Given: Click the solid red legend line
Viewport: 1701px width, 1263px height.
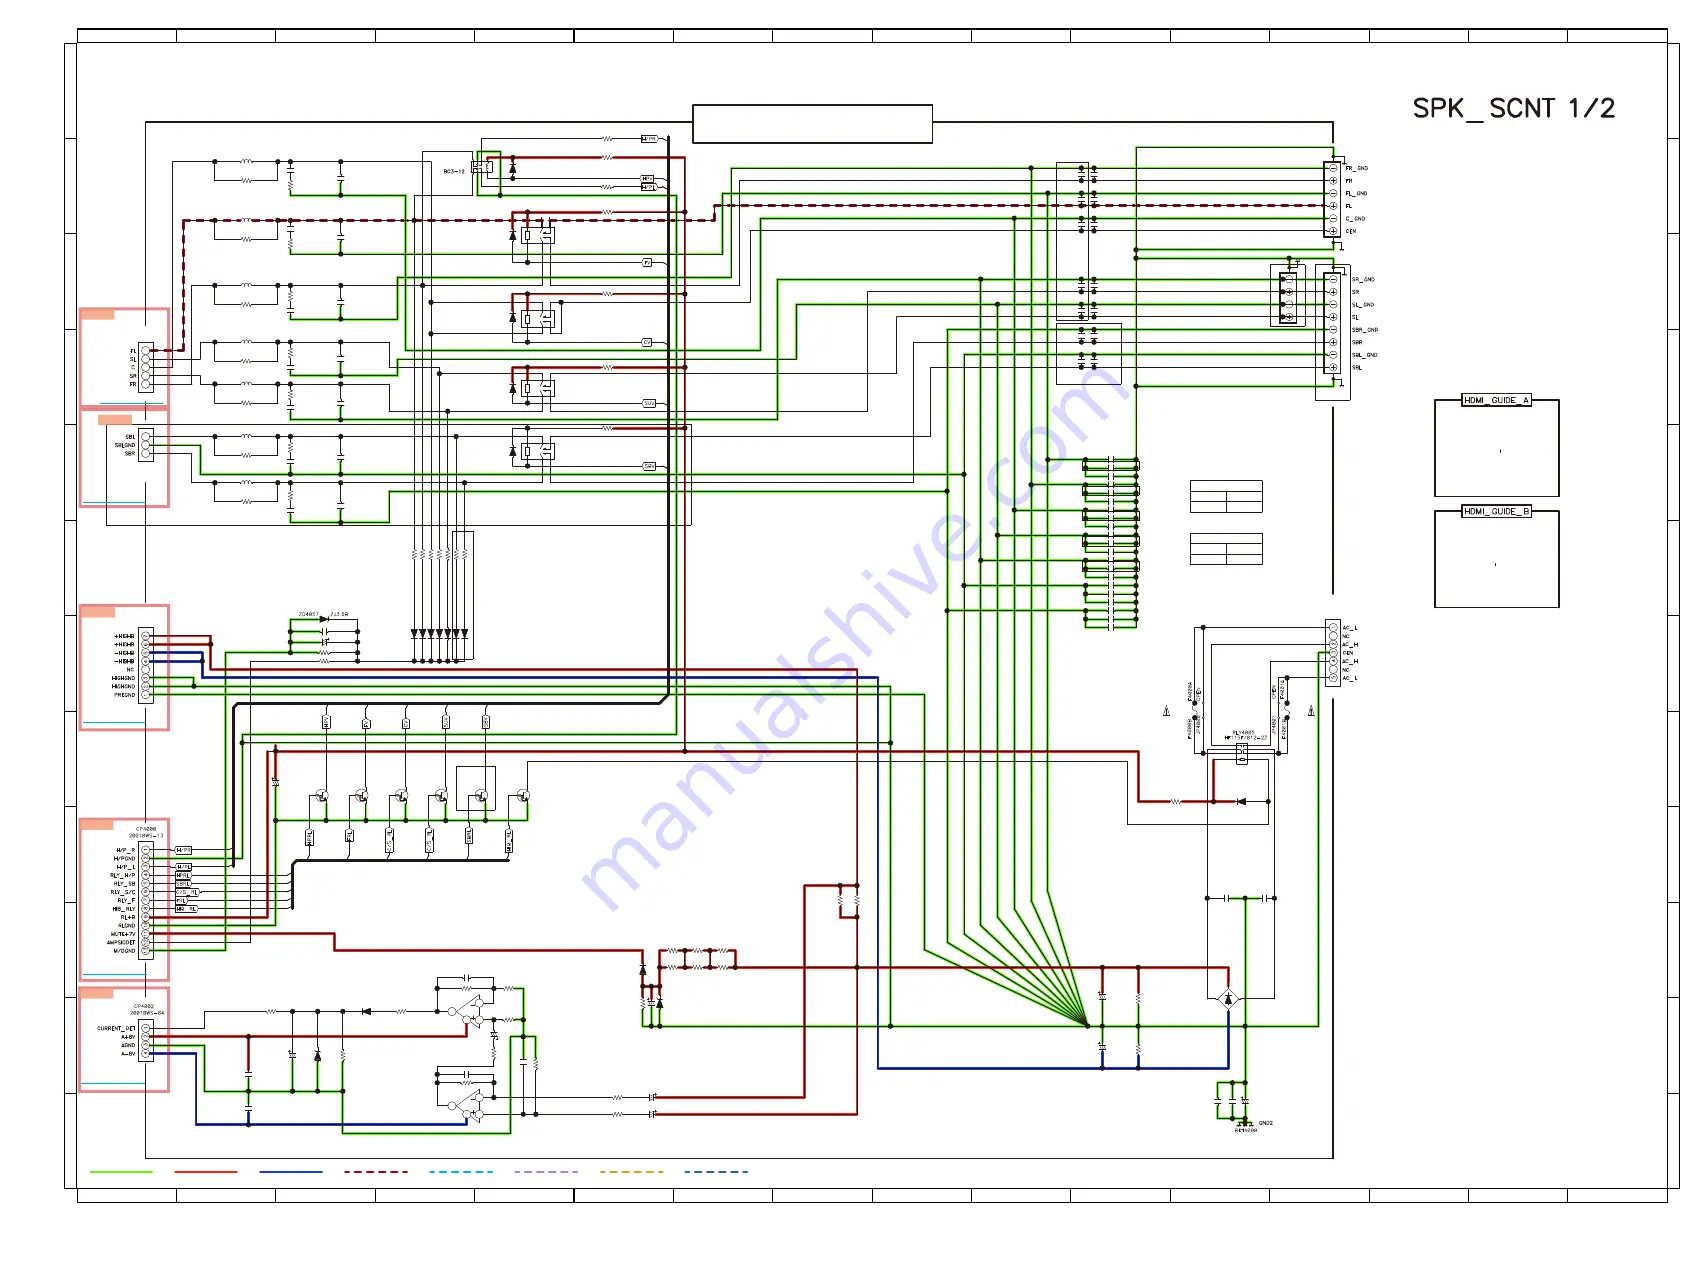Looking at the screenshot, I should click(206, 1171).
